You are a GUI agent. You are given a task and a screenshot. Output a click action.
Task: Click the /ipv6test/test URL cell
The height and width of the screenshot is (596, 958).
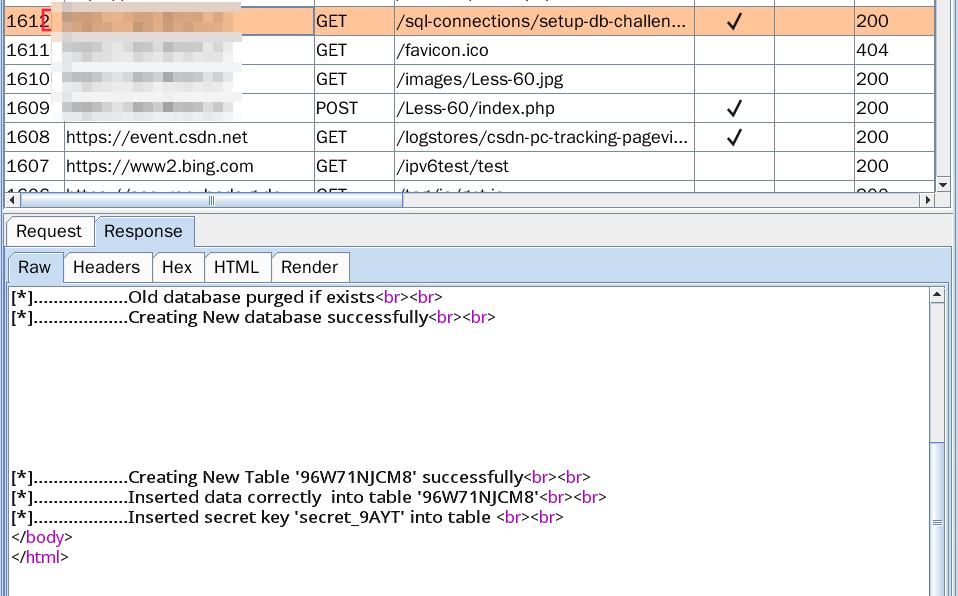[544, 166]
